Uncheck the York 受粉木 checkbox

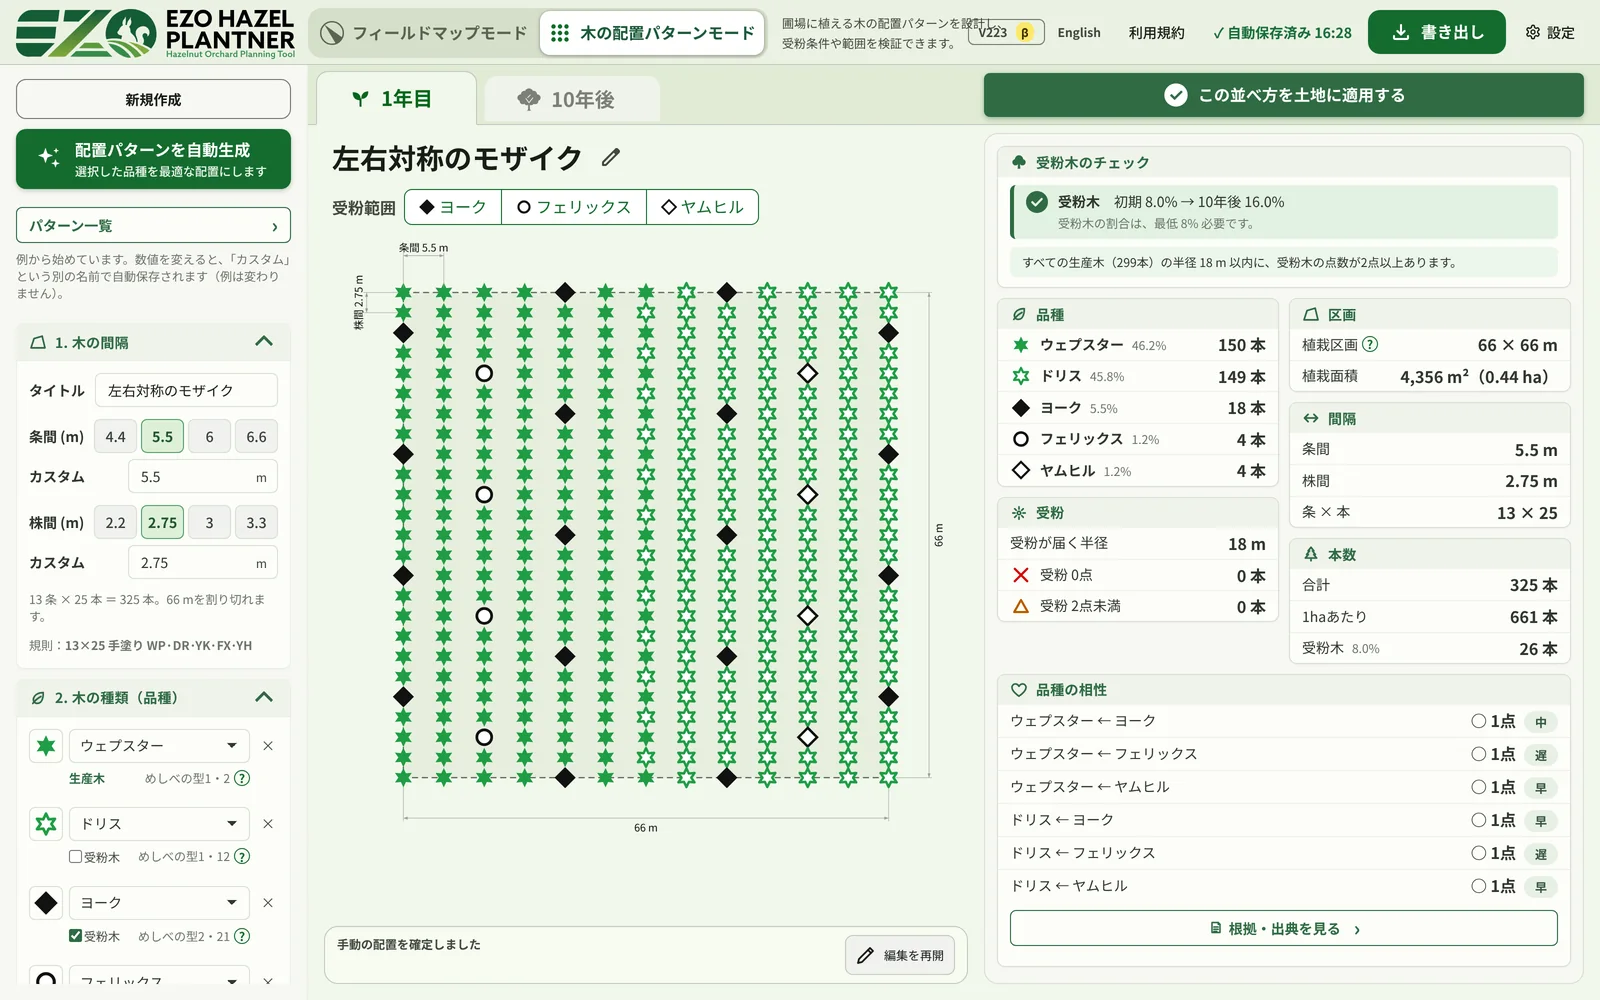tap(75, 936)
